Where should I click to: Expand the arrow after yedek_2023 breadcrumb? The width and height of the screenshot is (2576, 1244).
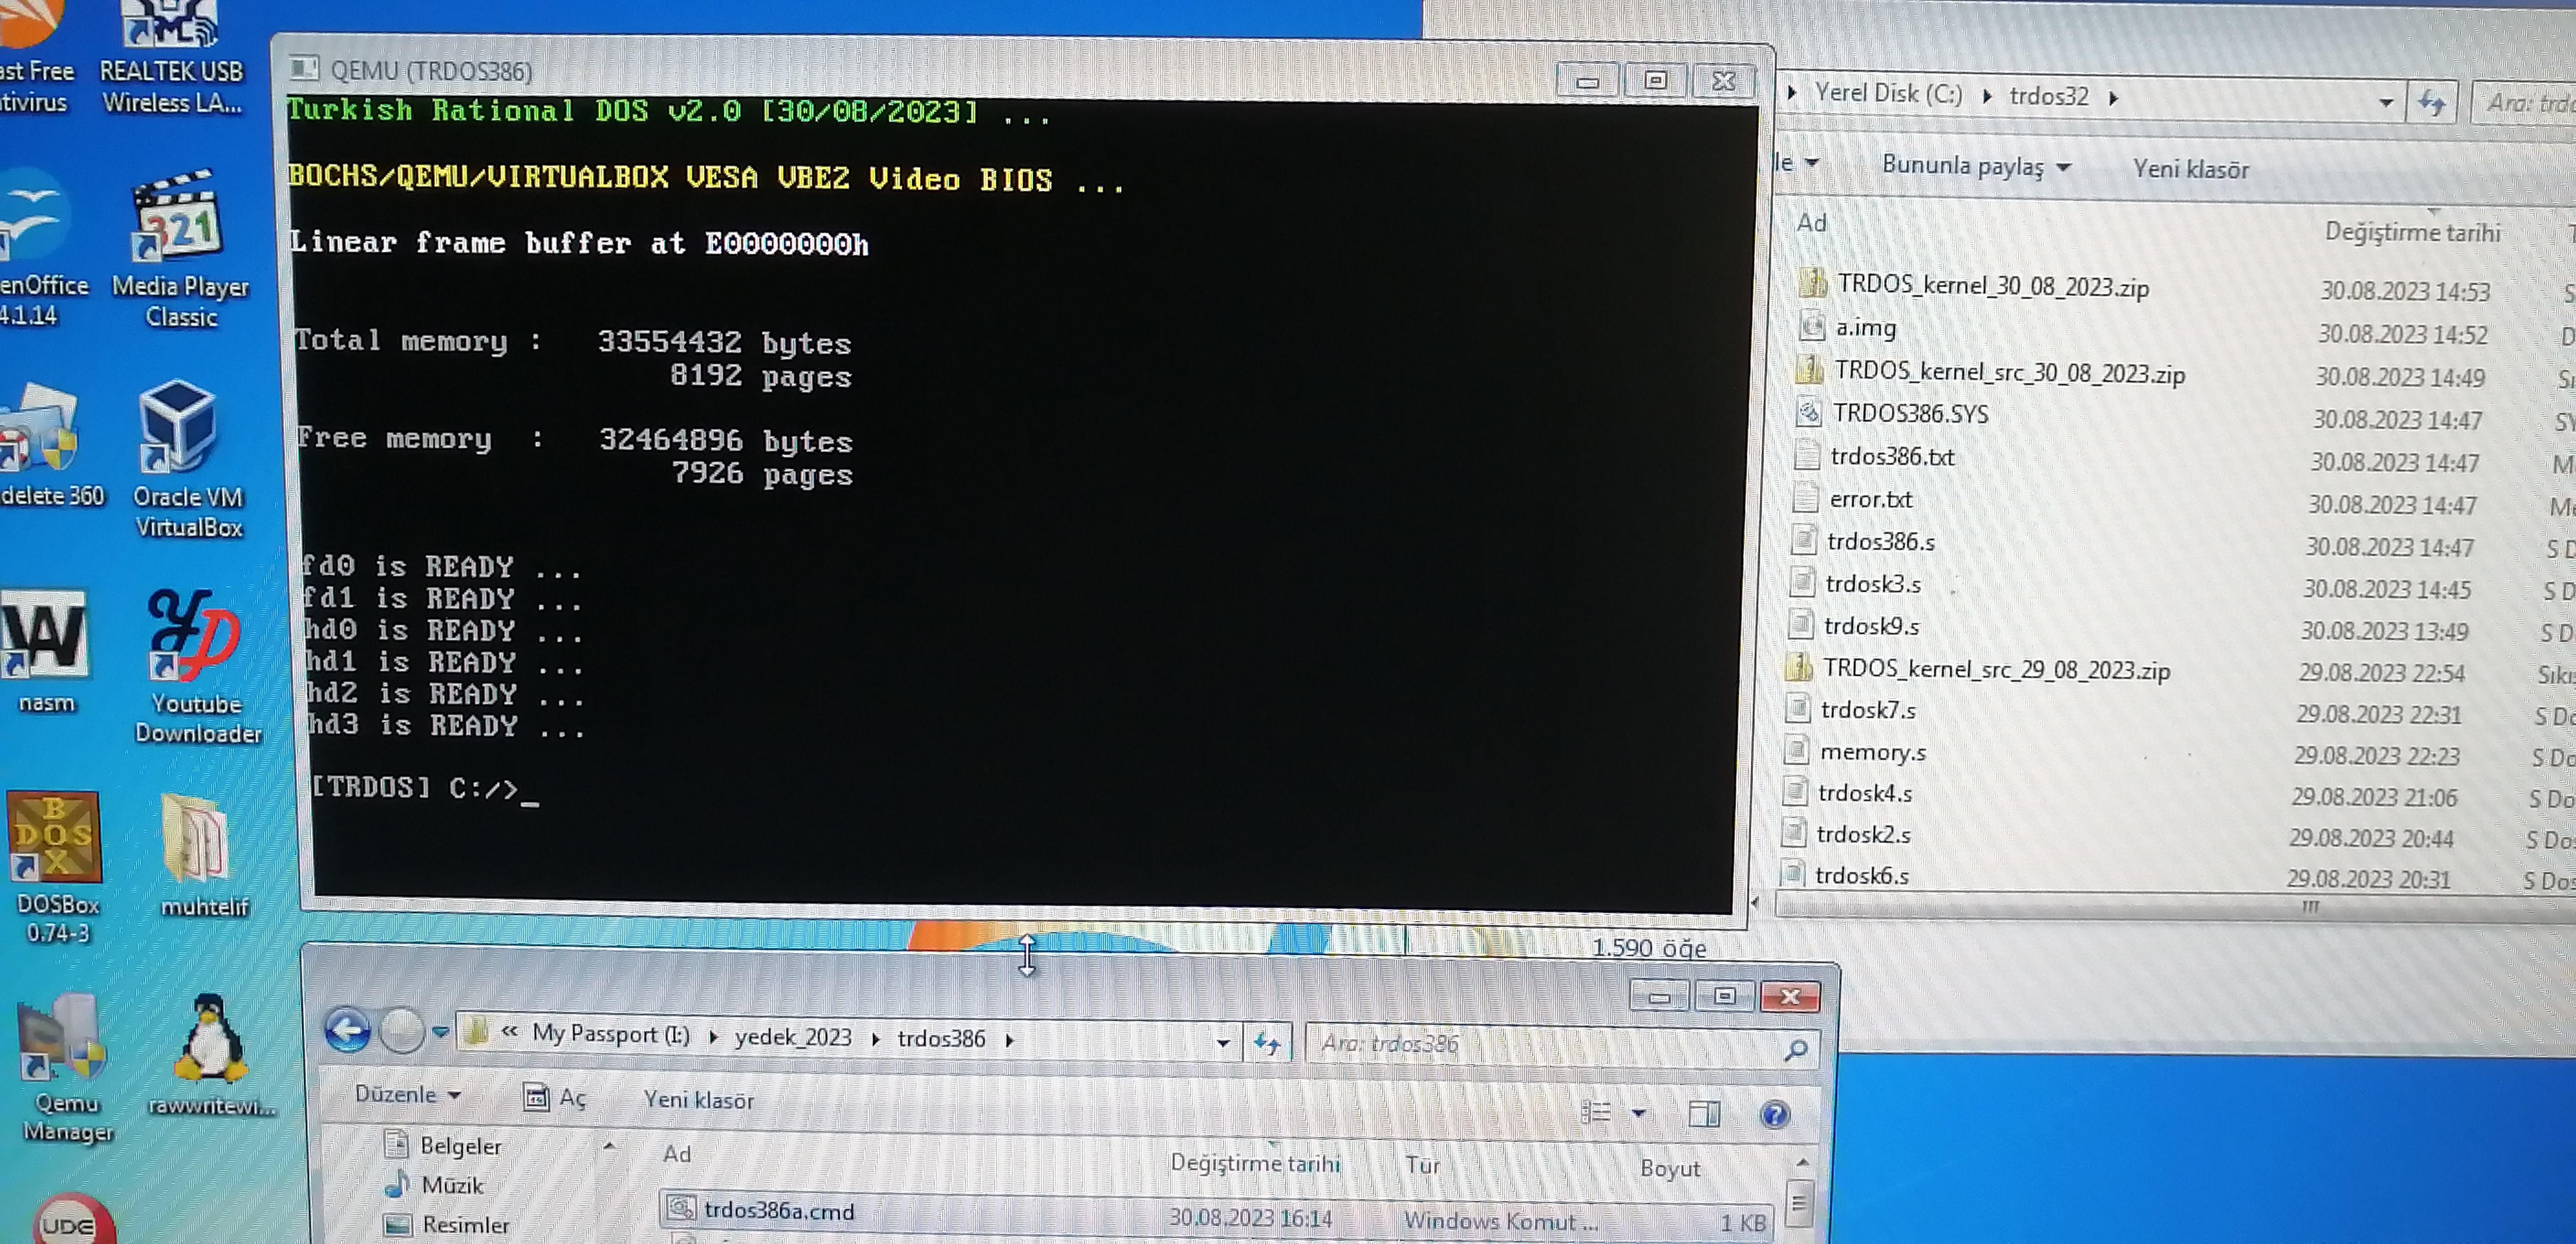click(x=875, y=1039)
